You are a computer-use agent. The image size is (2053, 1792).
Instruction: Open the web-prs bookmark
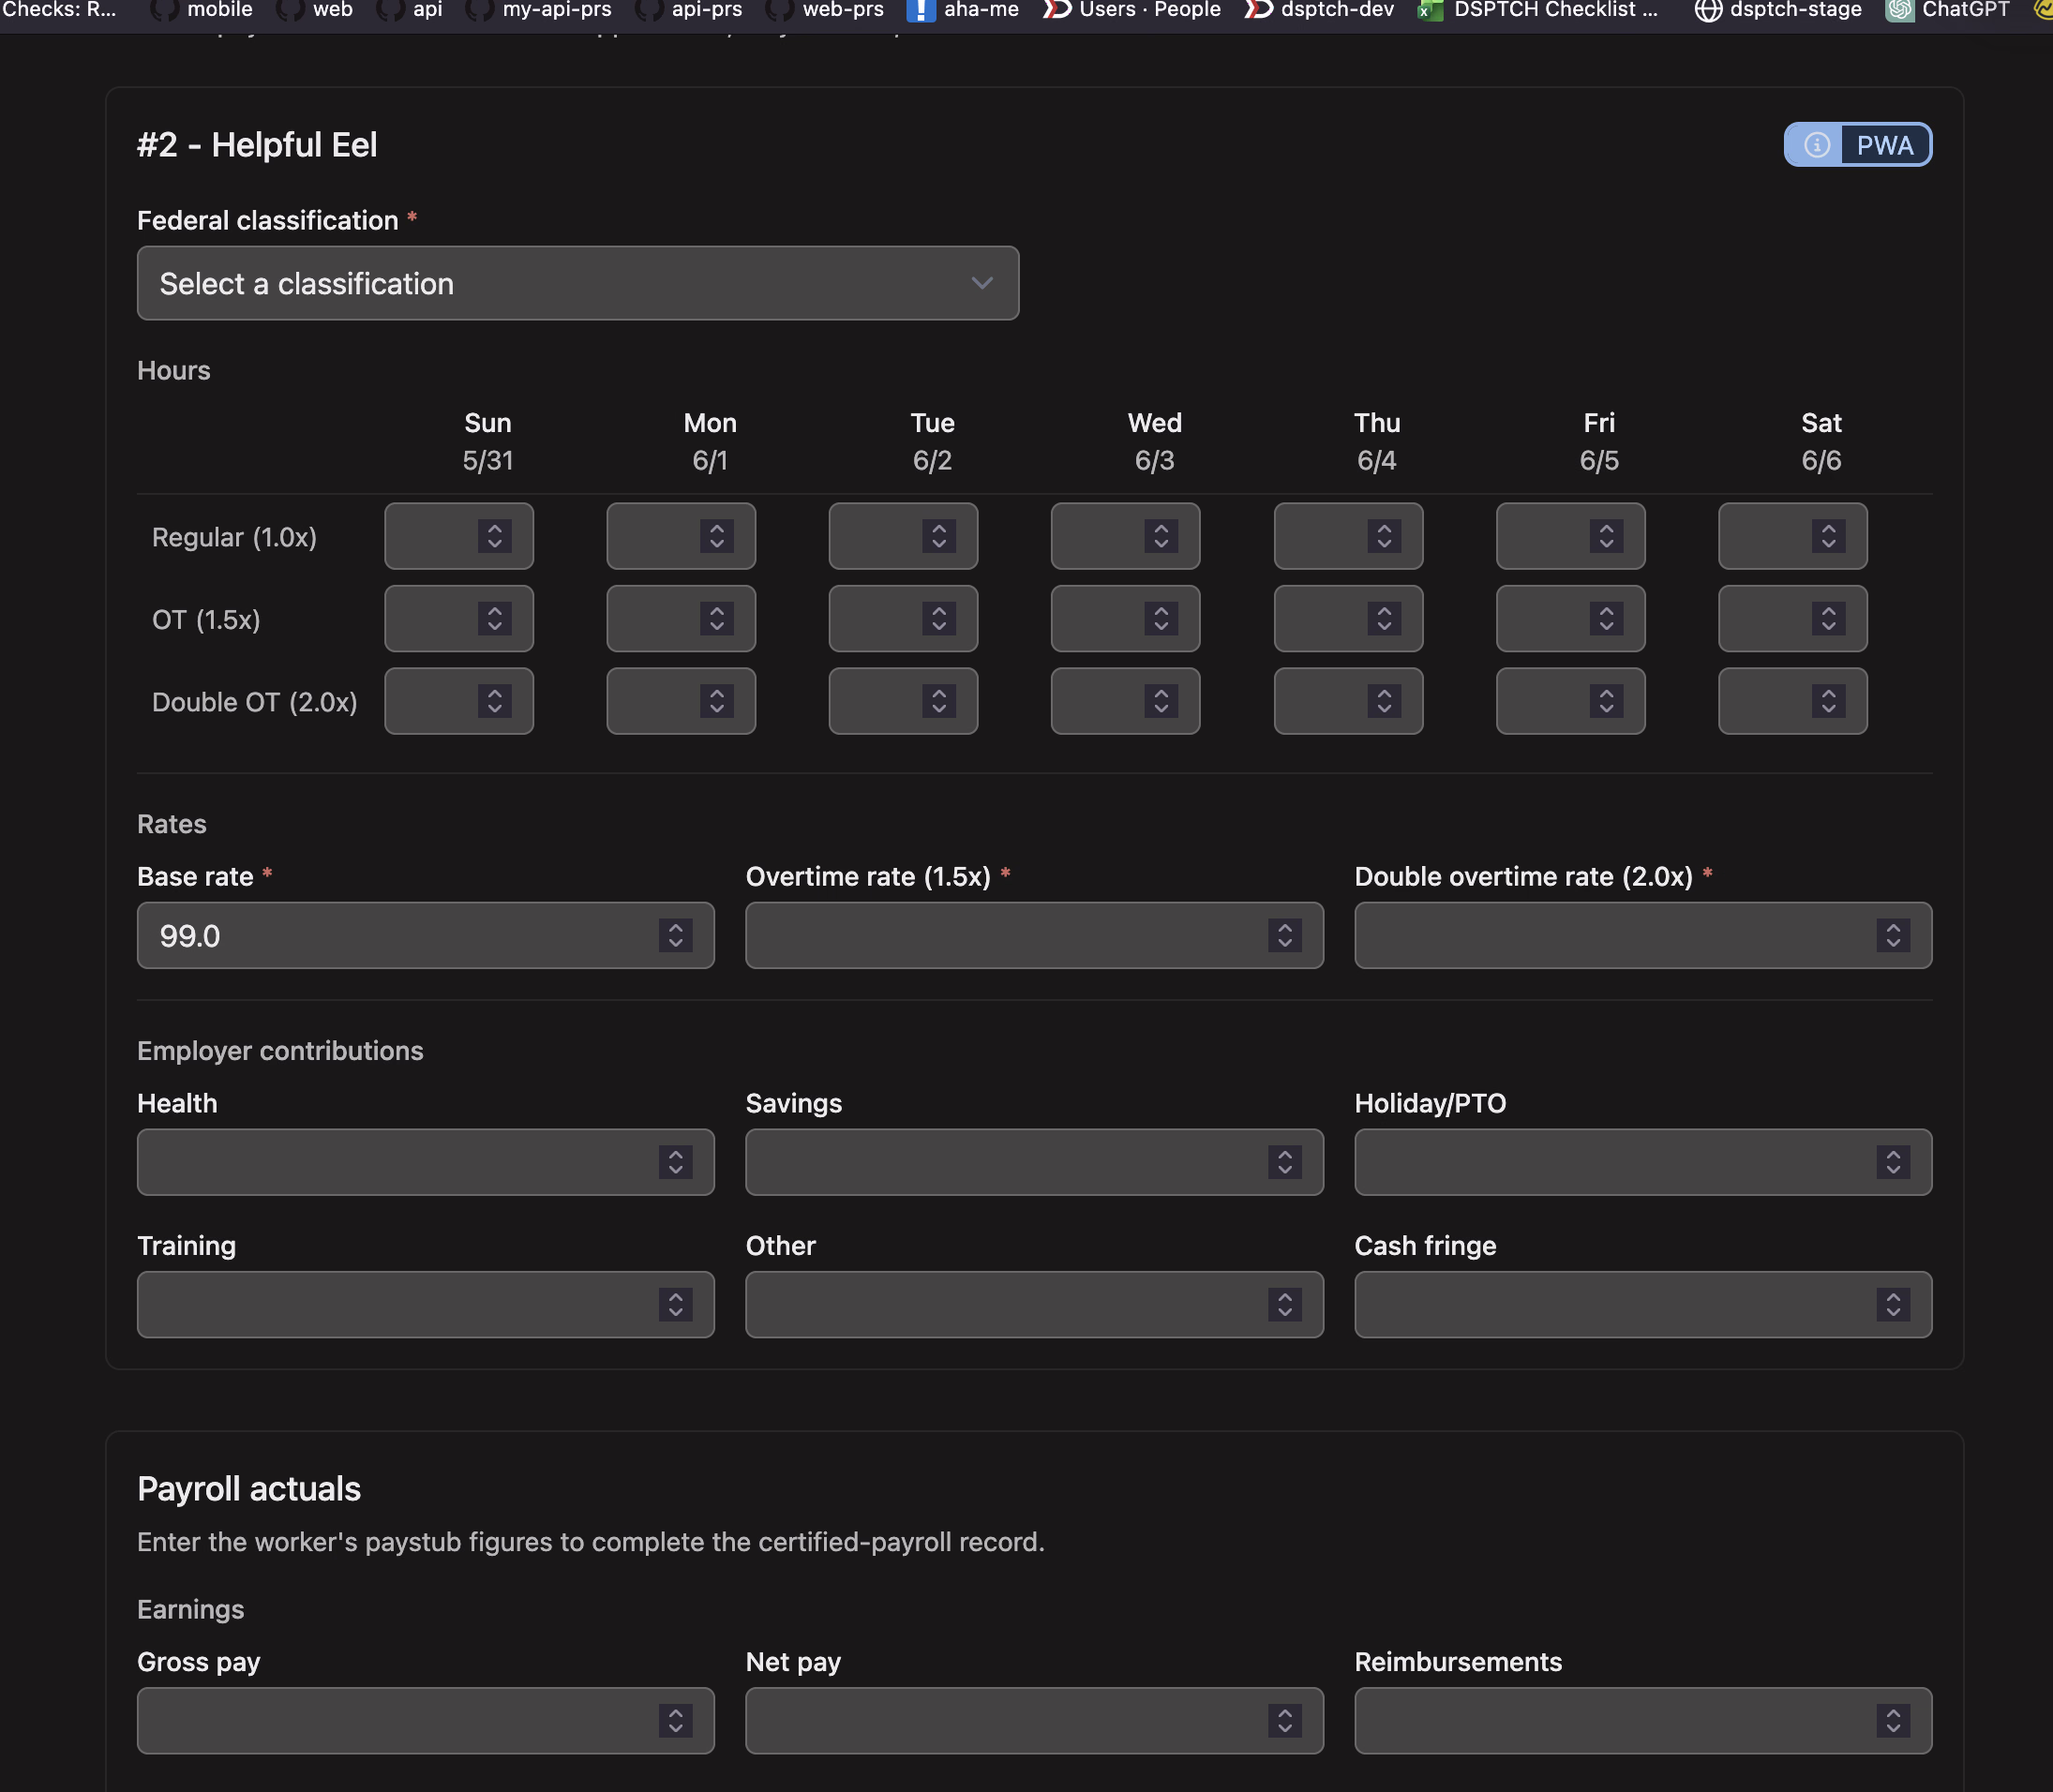click(x=825, y=10)
